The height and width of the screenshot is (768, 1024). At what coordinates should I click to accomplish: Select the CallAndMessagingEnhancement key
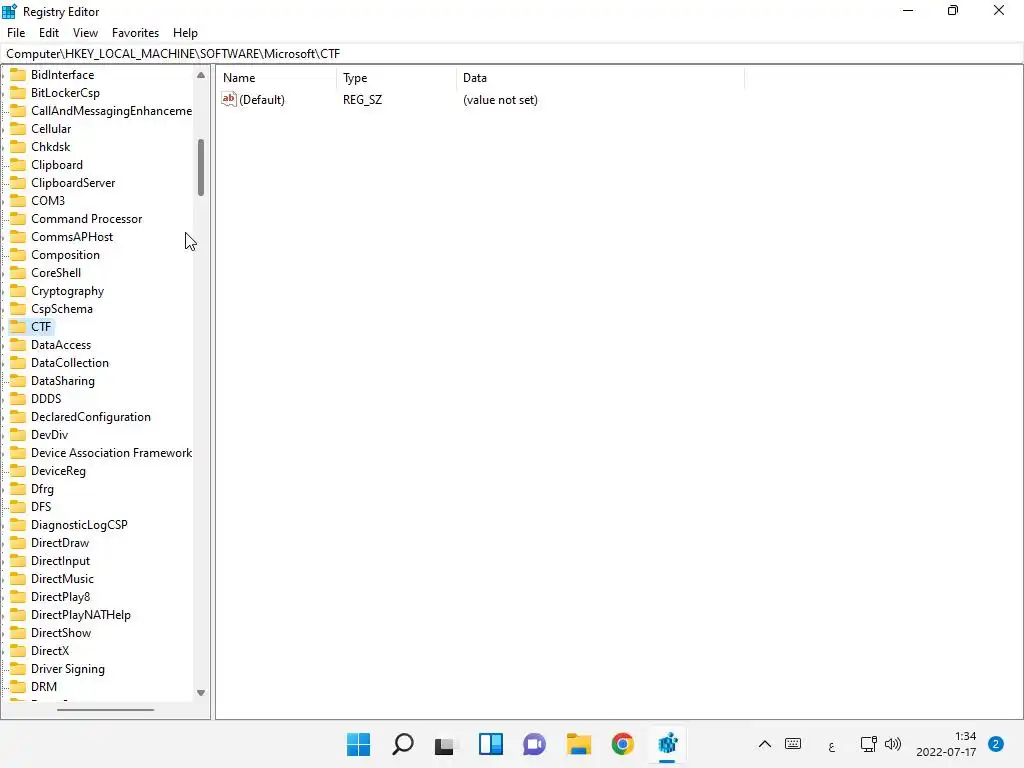[112, 111]
